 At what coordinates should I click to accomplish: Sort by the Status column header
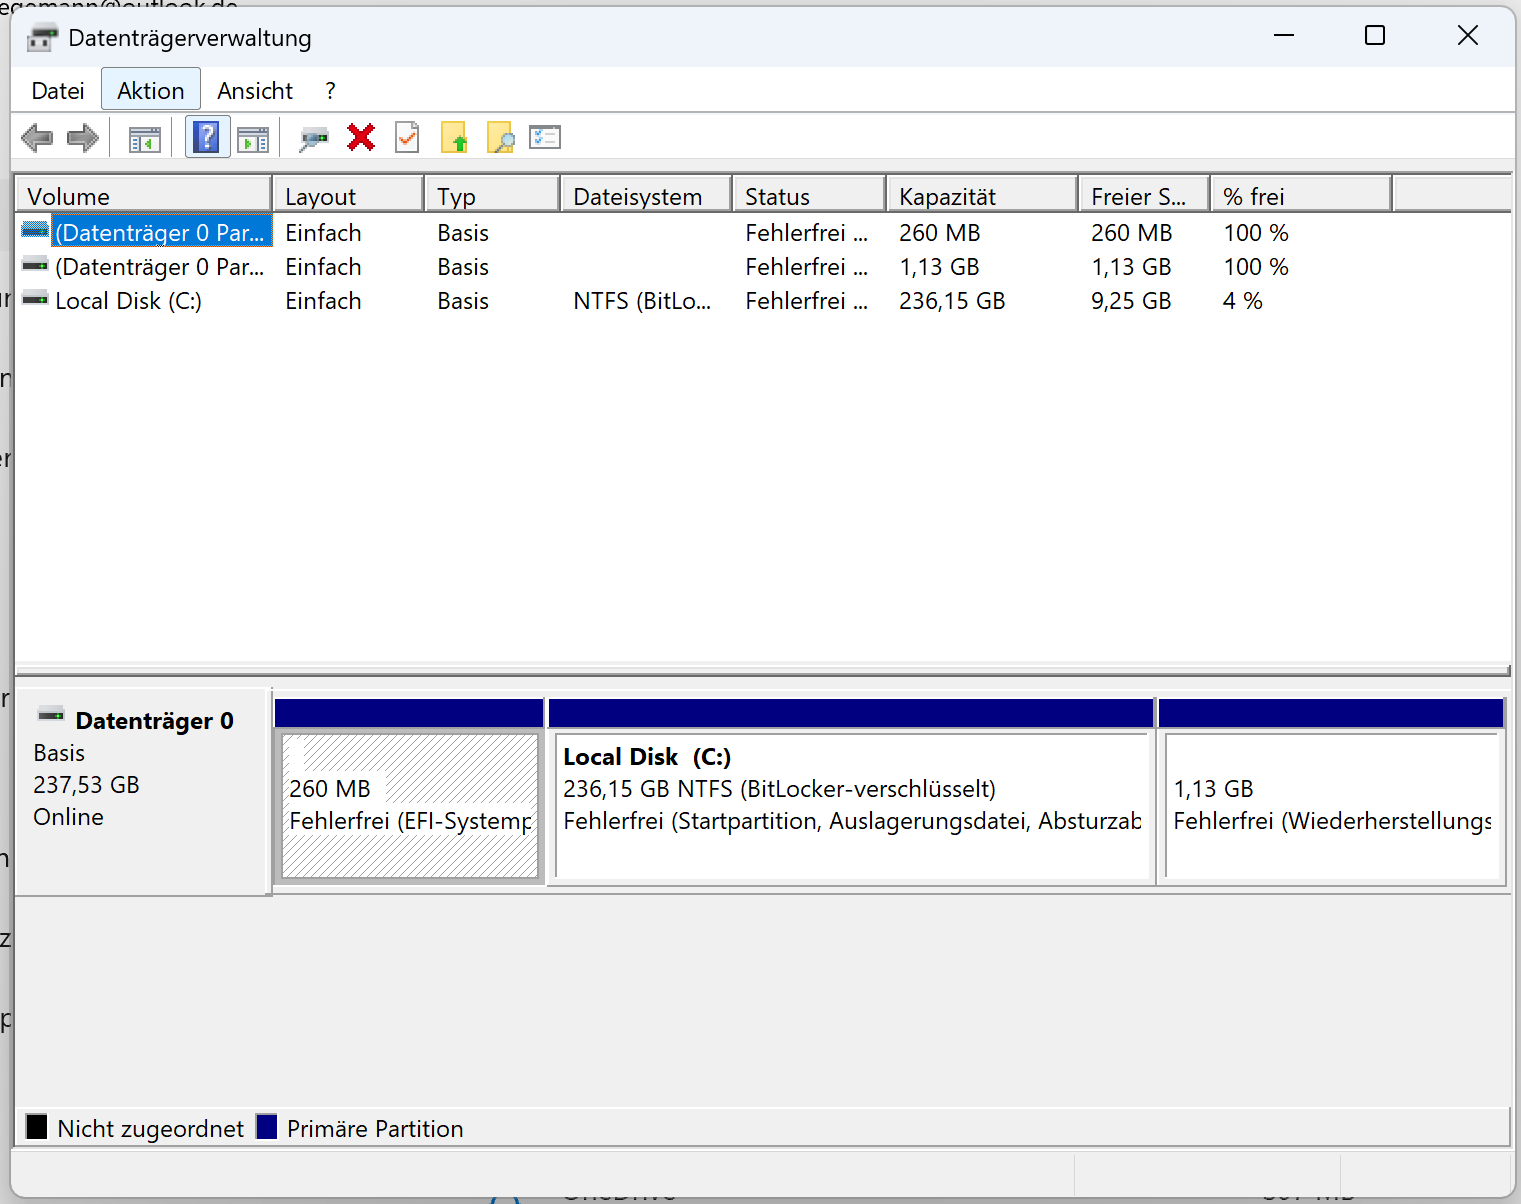pyautogui.click(x=809, y=196)
